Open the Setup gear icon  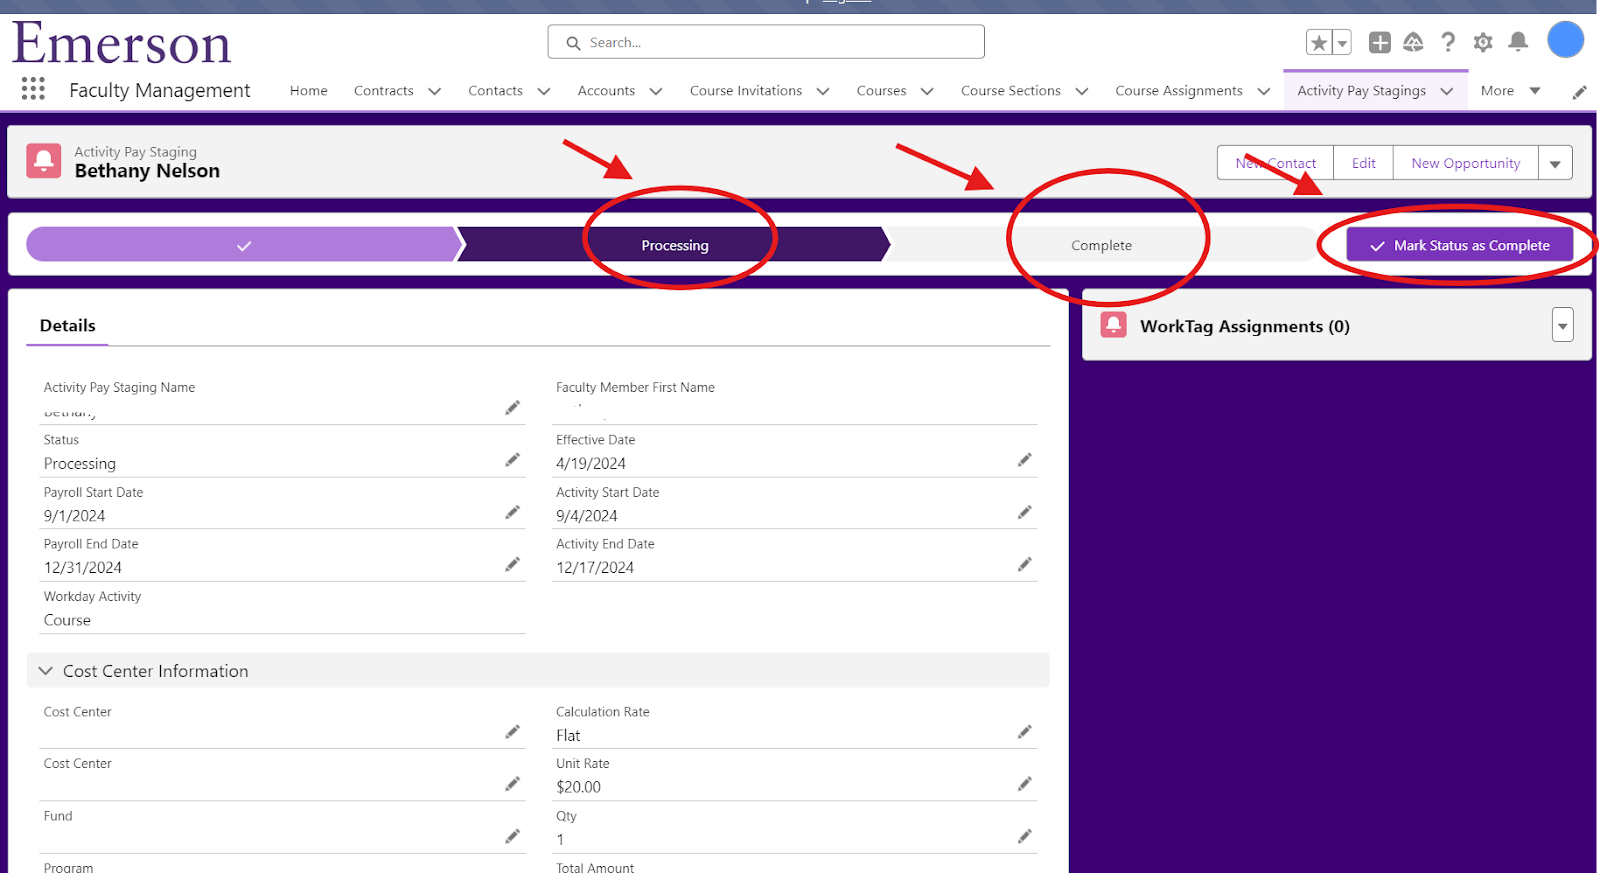pyautogui.click(x=1483, y=42)
